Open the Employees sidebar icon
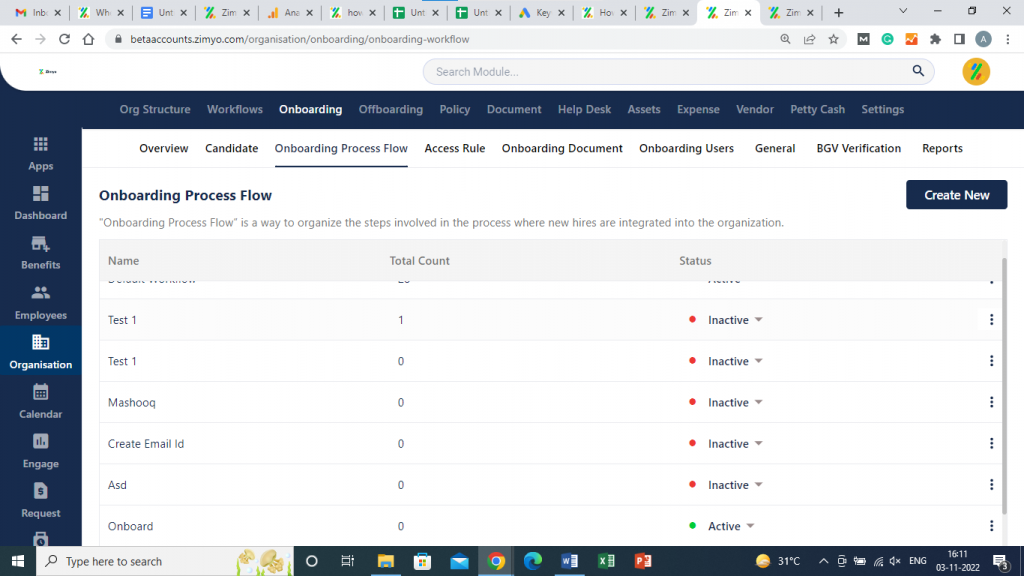Viewport: 1024px width, 576px height. tap(40, 293)
